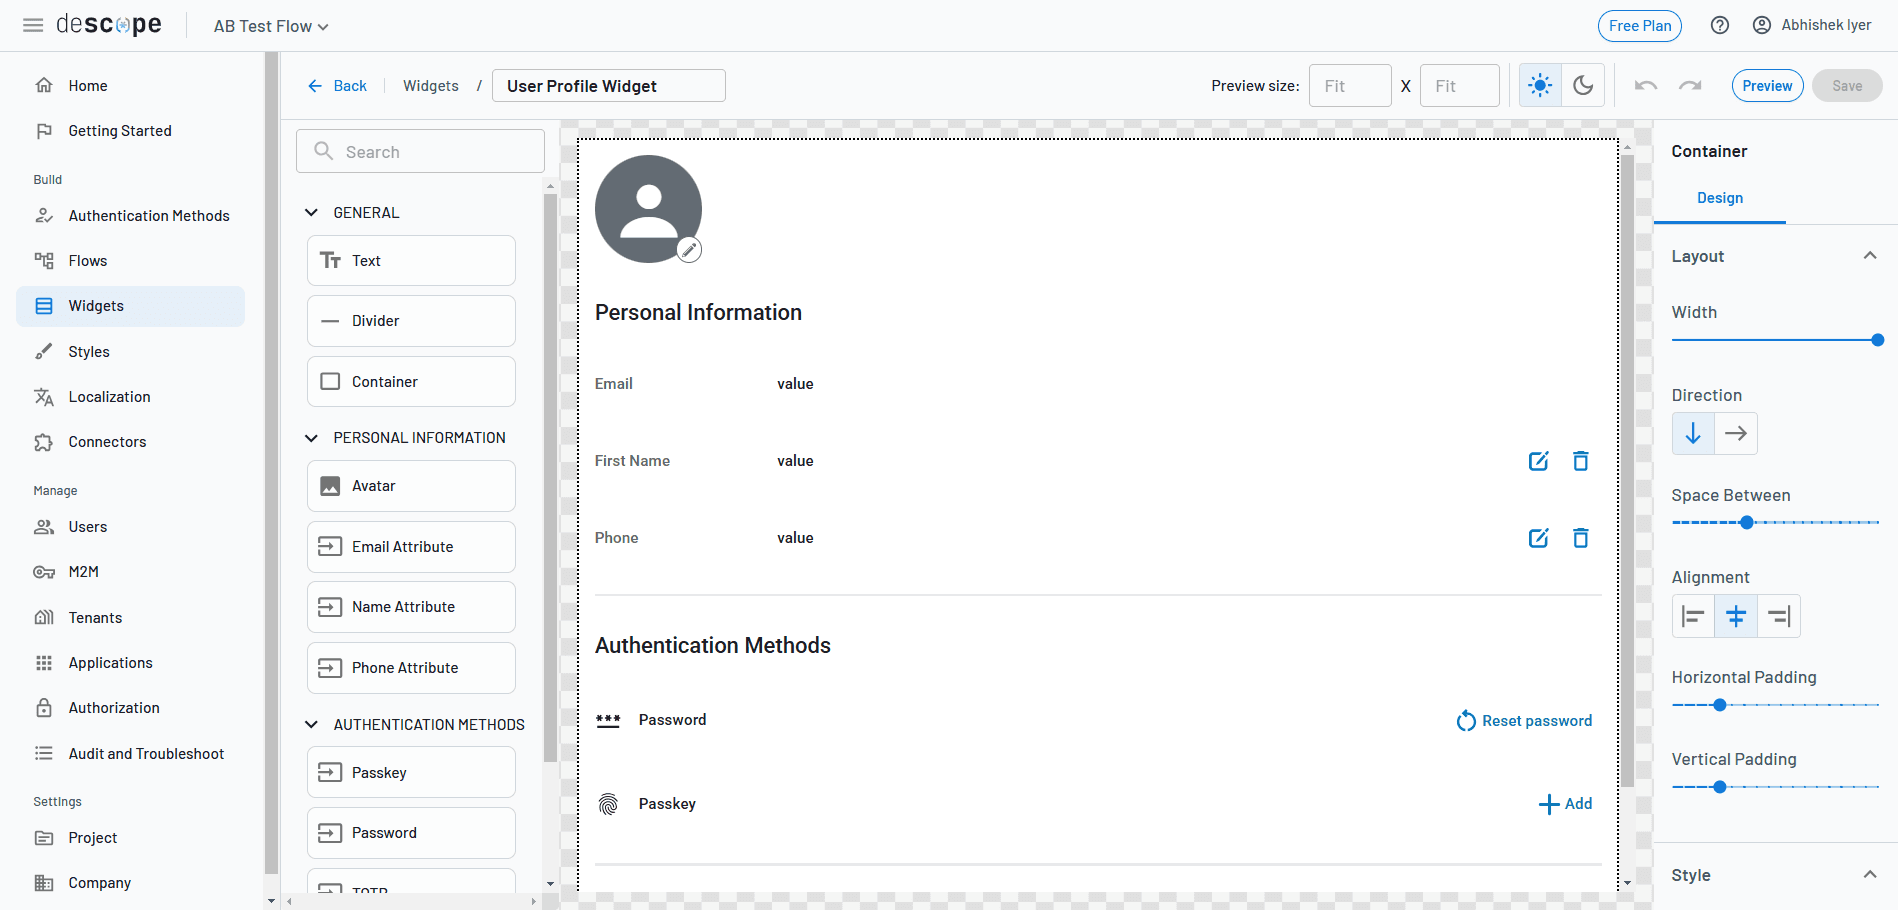Expand the Style section
Screen dimensions: 1898x910
(x=1870, y=873)
